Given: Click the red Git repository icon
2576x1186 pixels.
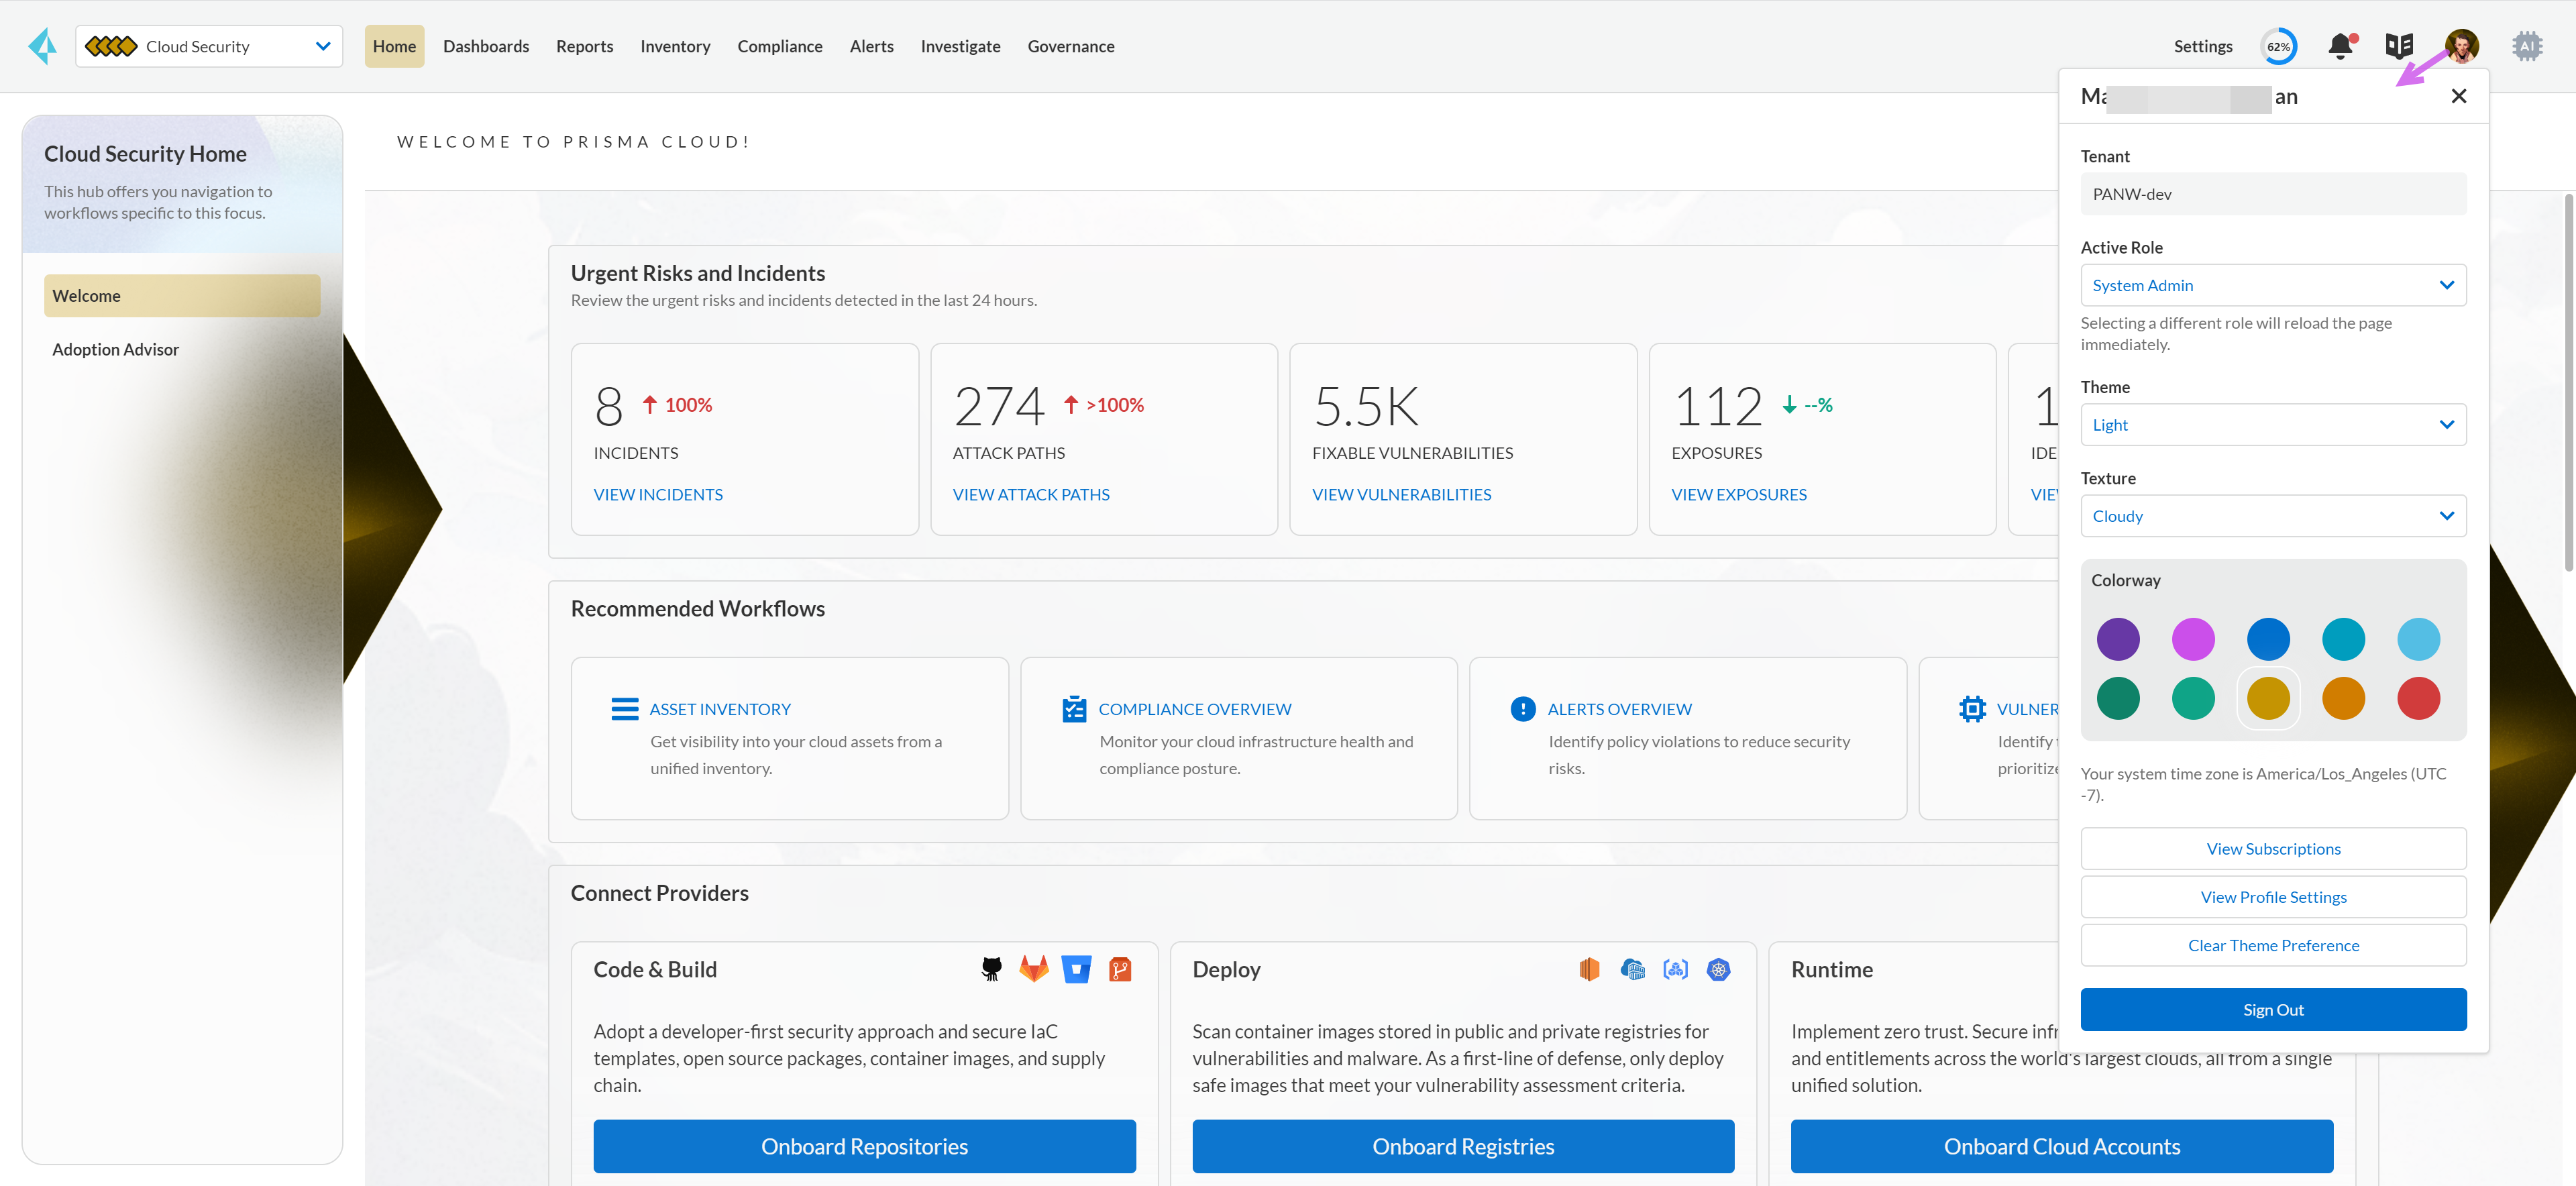Looking at the screenshot, I should pos(1120,969).
